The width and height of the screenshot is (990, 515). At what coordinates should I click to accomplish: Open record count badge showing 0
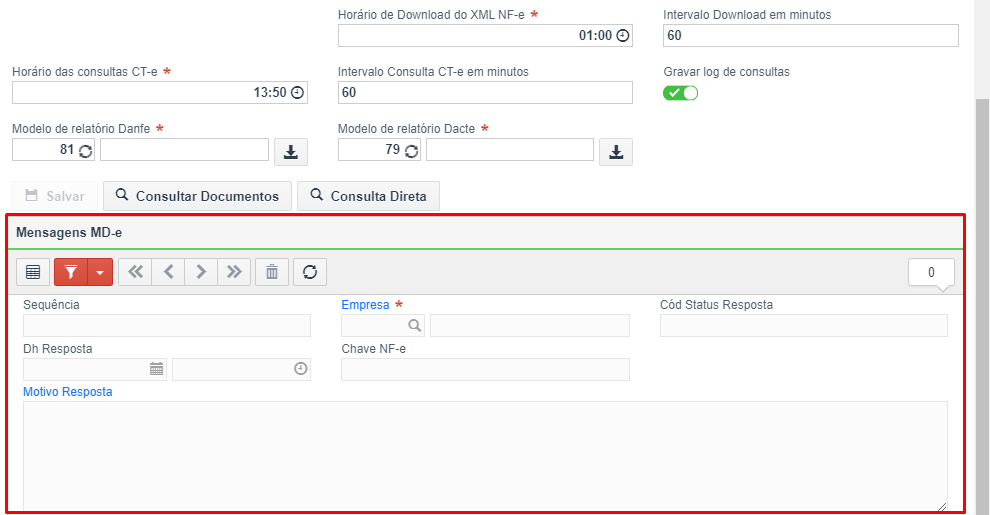[x=931, y=272]
